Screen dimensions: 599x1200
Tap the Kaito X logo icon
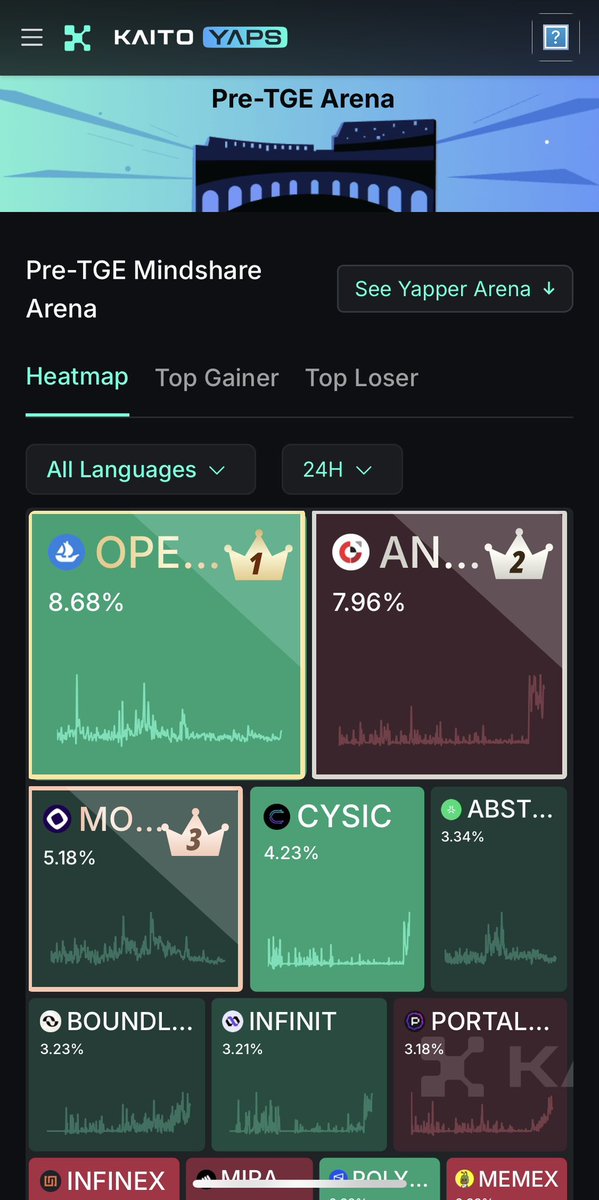[x=77, y=38]
